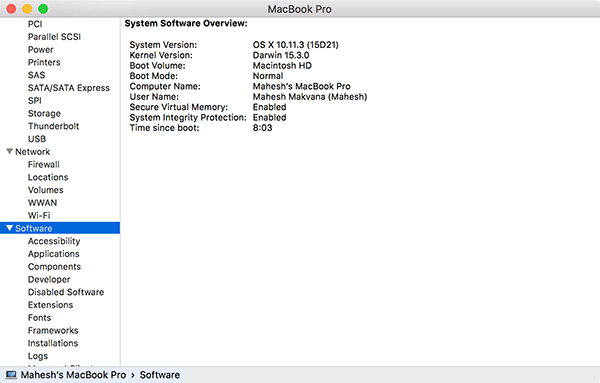
Task: Open Components under Software
Action: [x=54, y=267]
